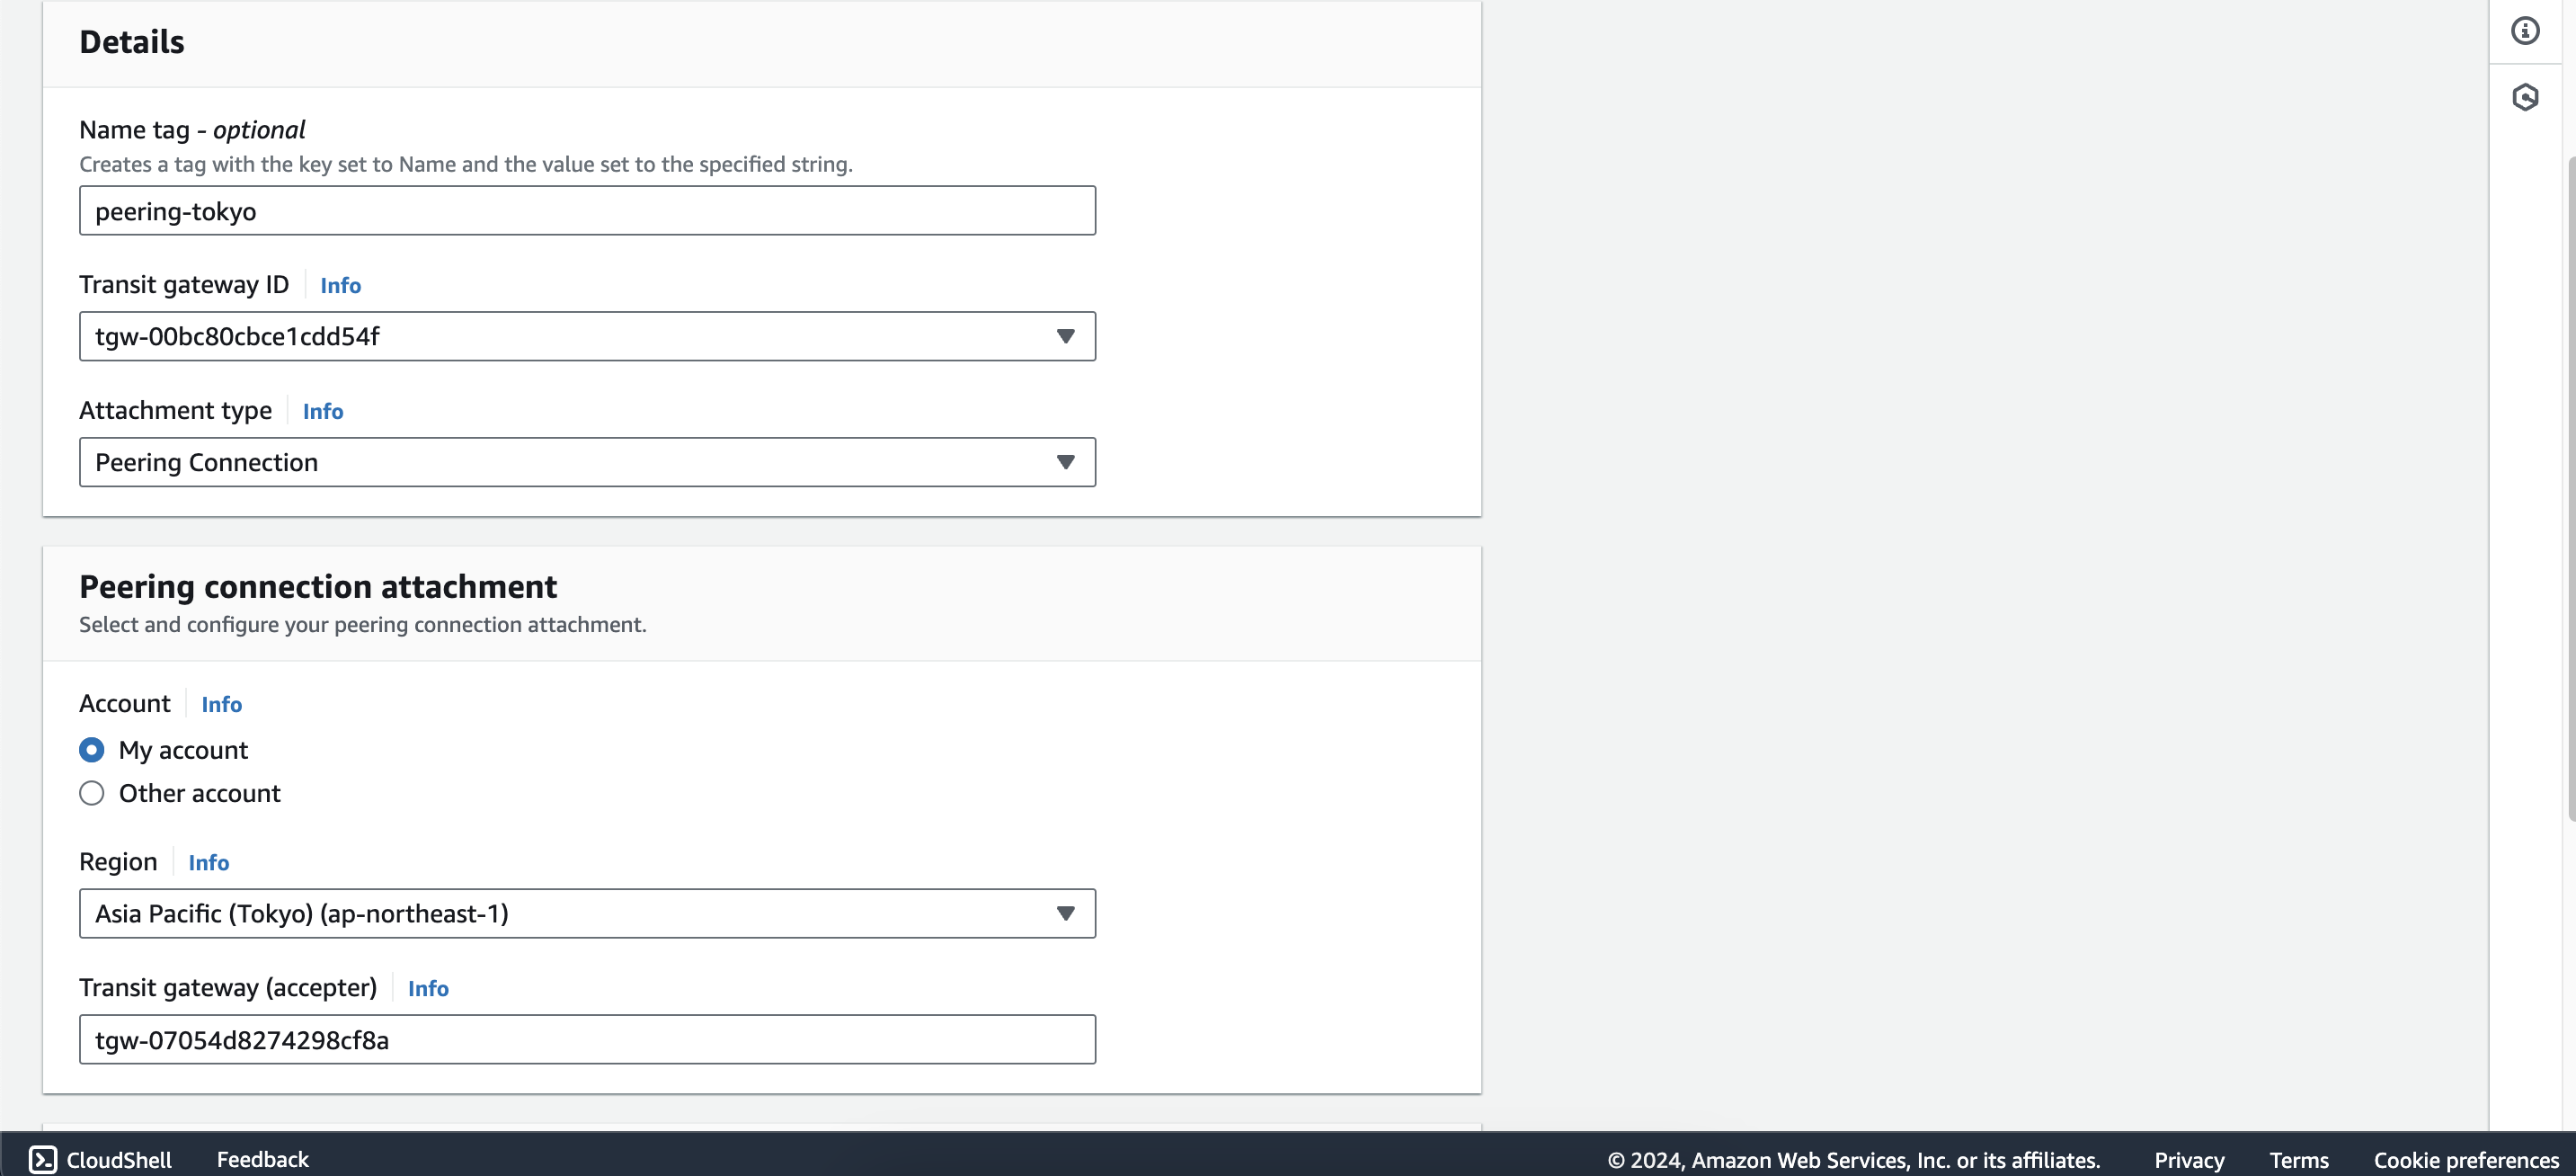The width and height of the screenshot is (2576, 1176).
Task: Click Info link next to Transit gateway ID
Action: click(x=339, y=284)
